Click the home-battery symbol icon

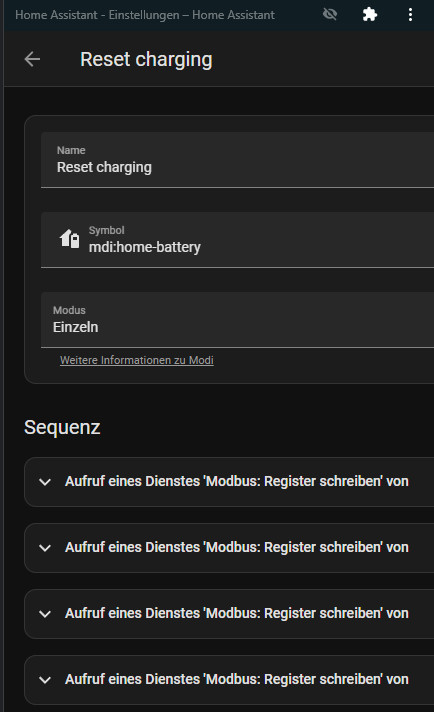[x=69, y=239]
